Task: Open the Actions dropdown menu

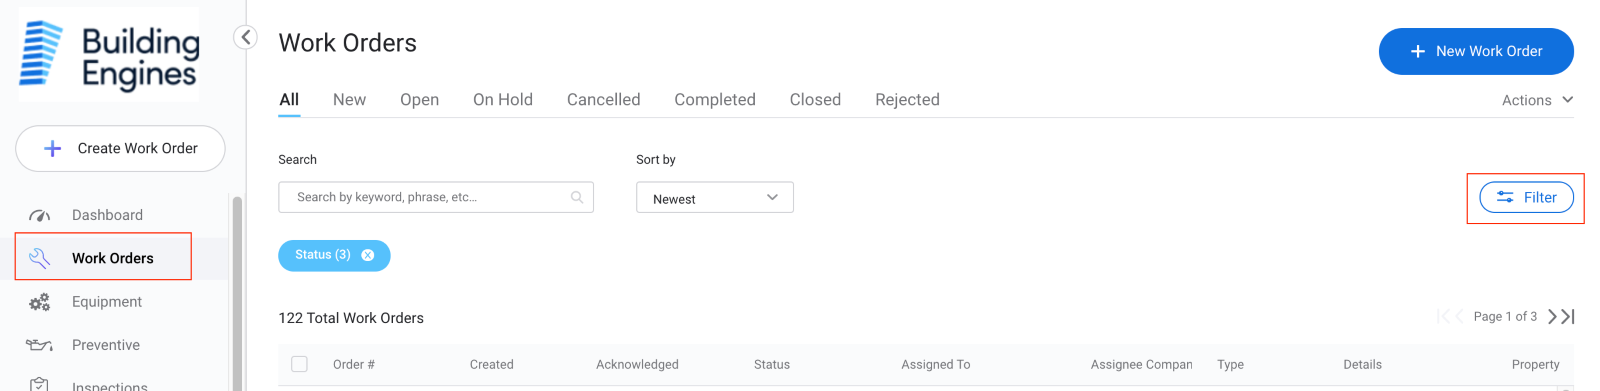Action: pos(1538,100)
